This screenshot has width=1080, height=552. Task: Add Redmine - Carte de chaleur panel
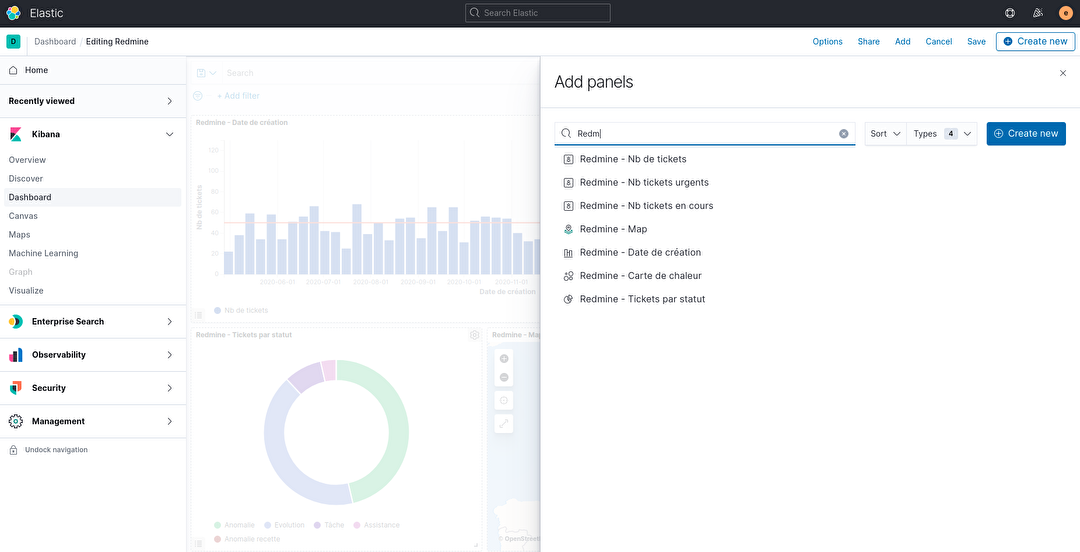[x=641, y=276]
